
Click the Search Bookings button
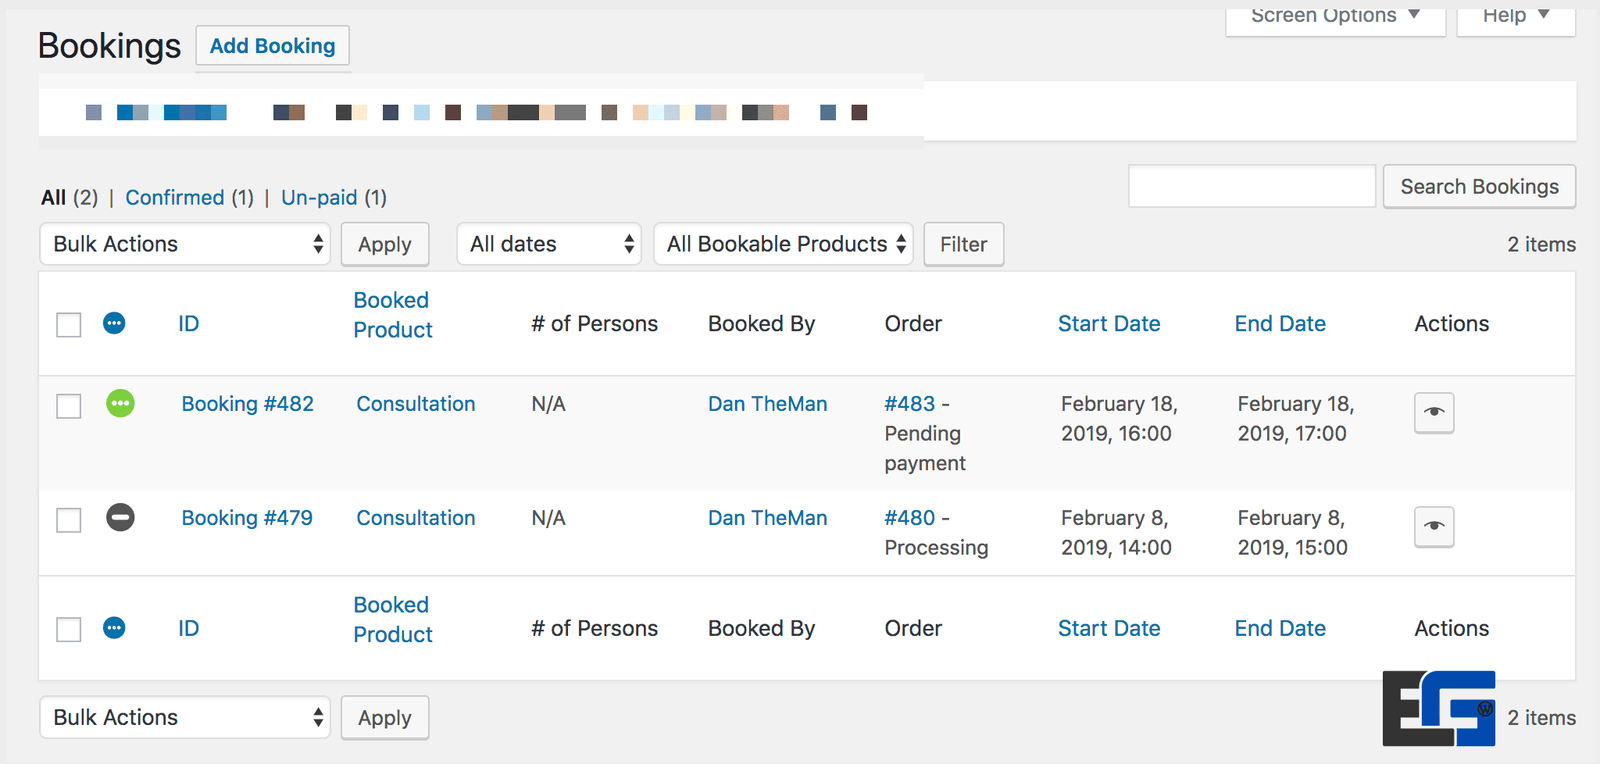[1479, 186]
